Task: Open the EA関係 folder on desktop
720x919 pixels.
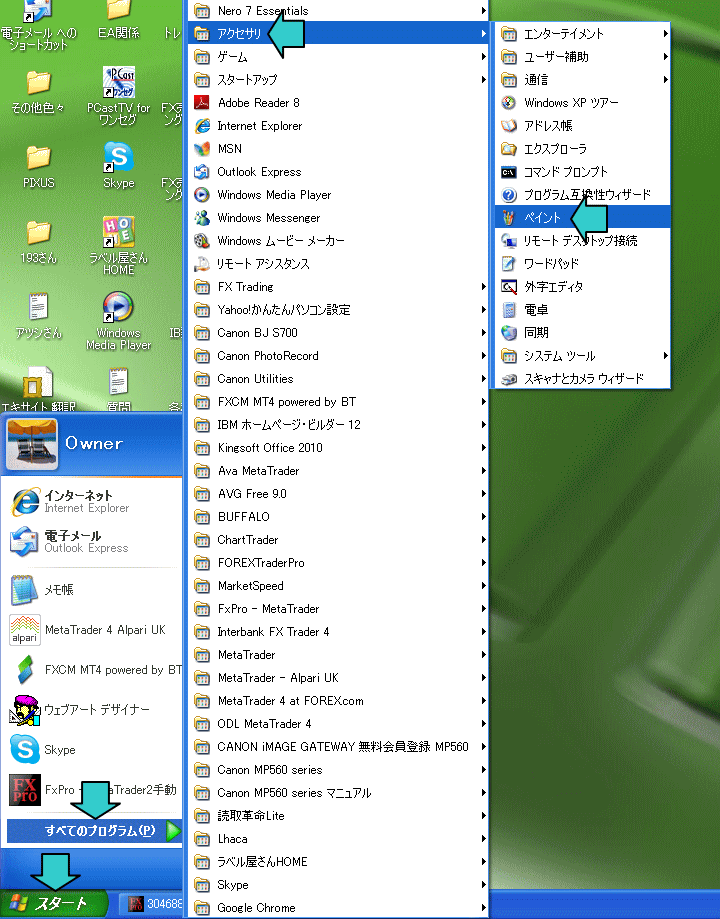Action: pyautogui.click(x=118, y=19)
